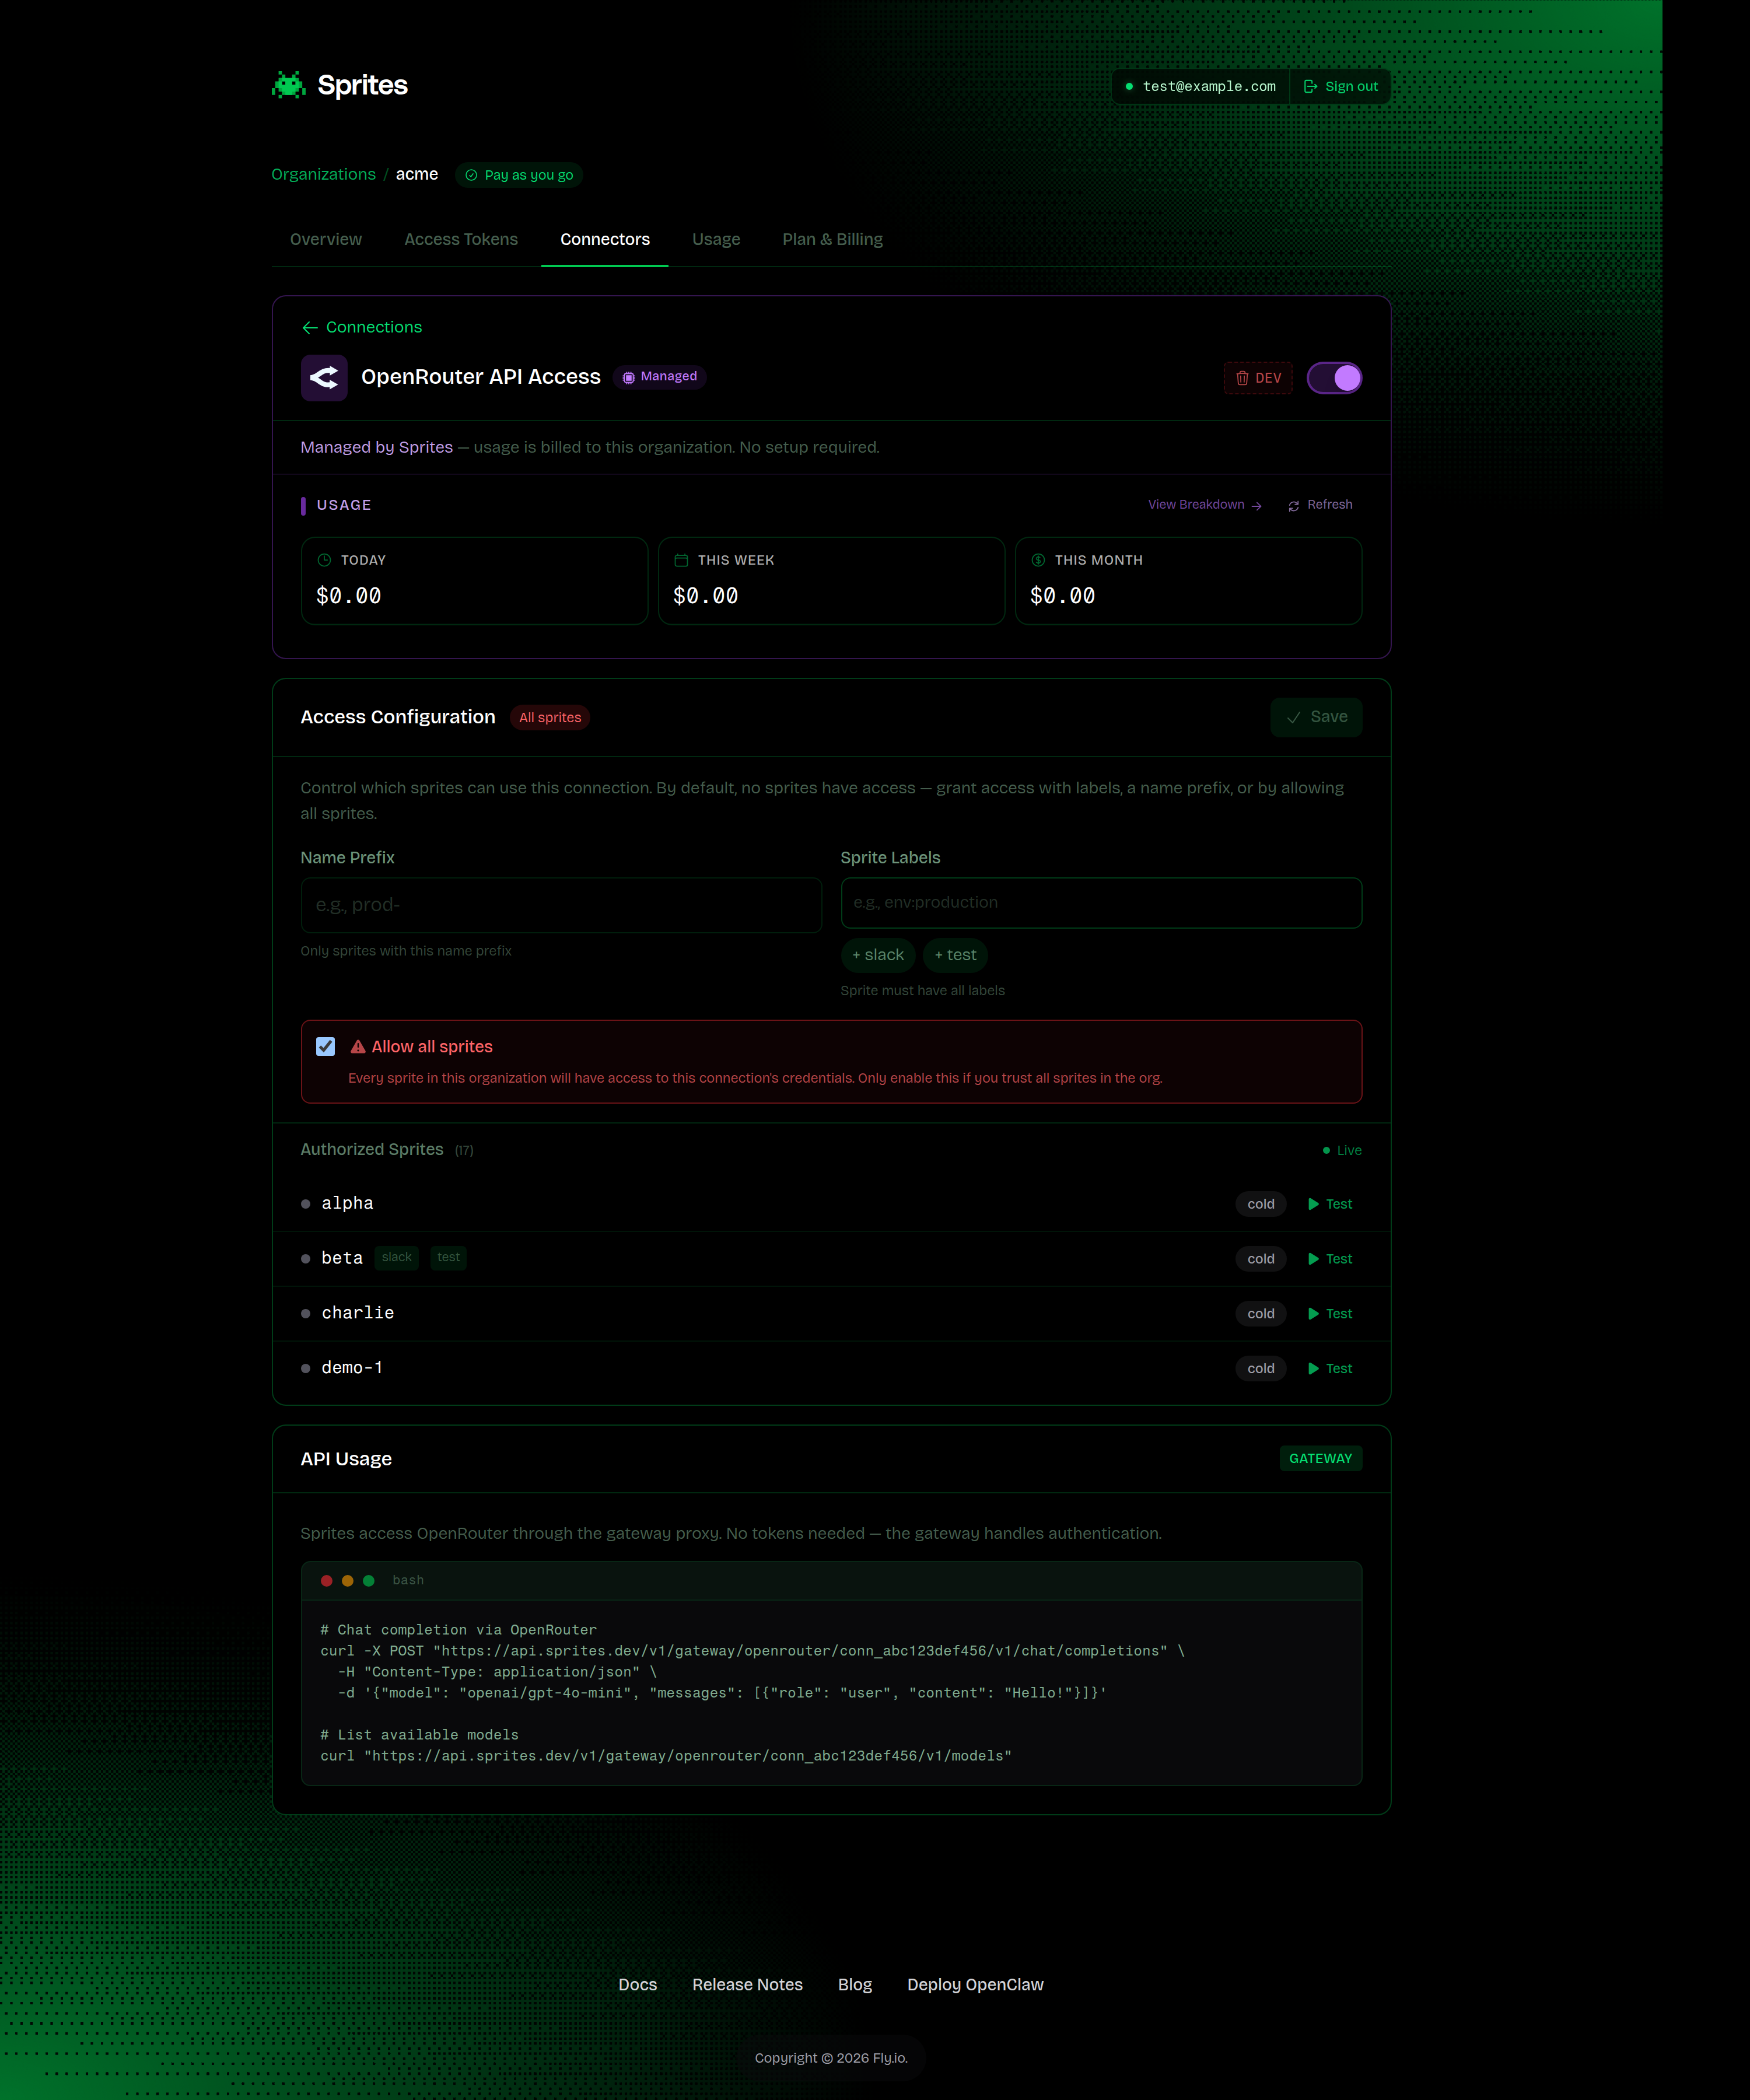The image size is (1750, 2100).
Task: Click the checkmark icon in Pay as you go badge
Action: pyautogui.click(x=471, y=175)
